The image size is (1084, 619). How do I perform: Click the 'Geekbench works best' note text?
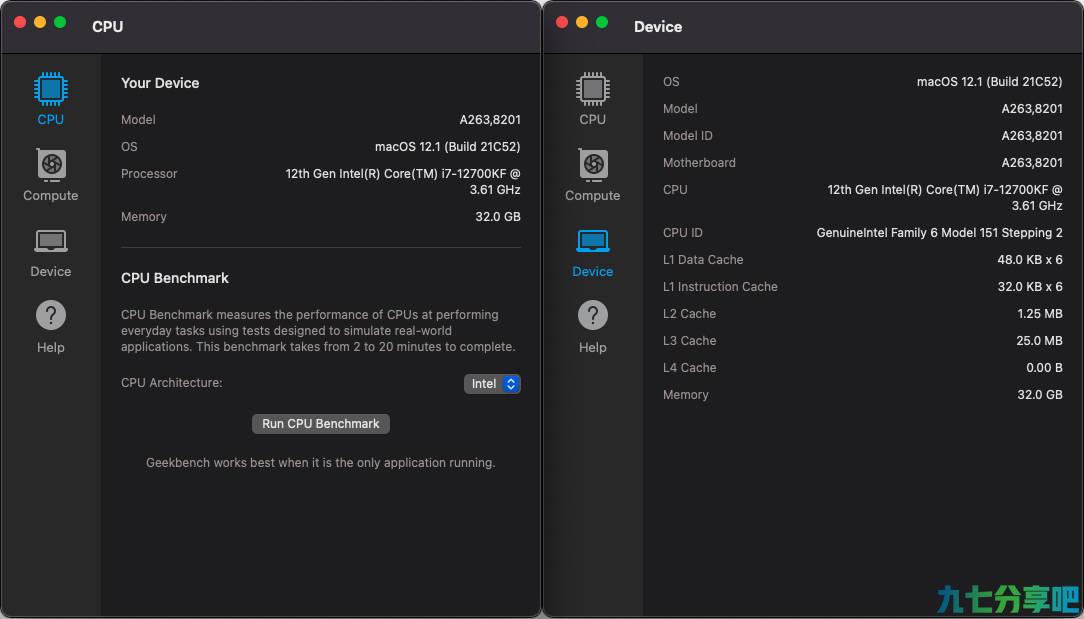click(x=321, y=463)
